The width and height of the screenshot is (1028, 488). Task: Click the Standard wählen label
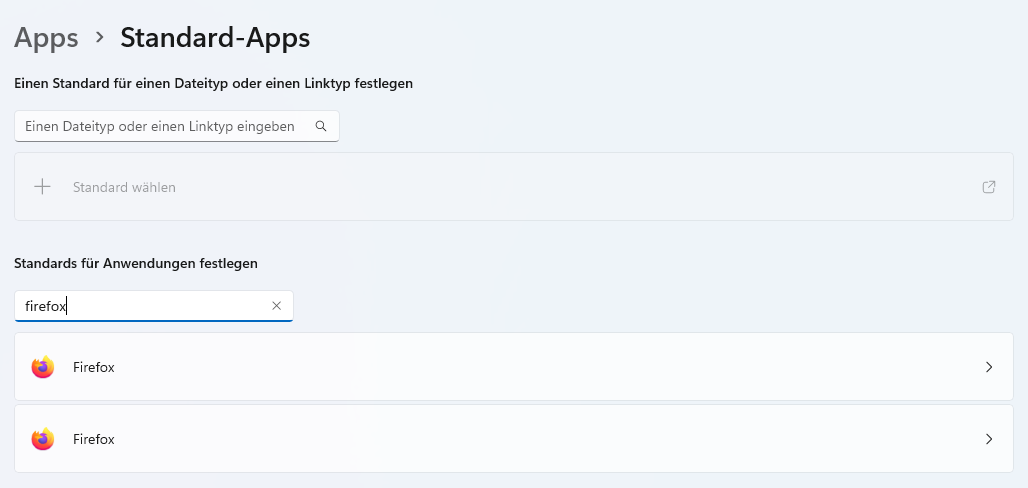tap(124, 188)
